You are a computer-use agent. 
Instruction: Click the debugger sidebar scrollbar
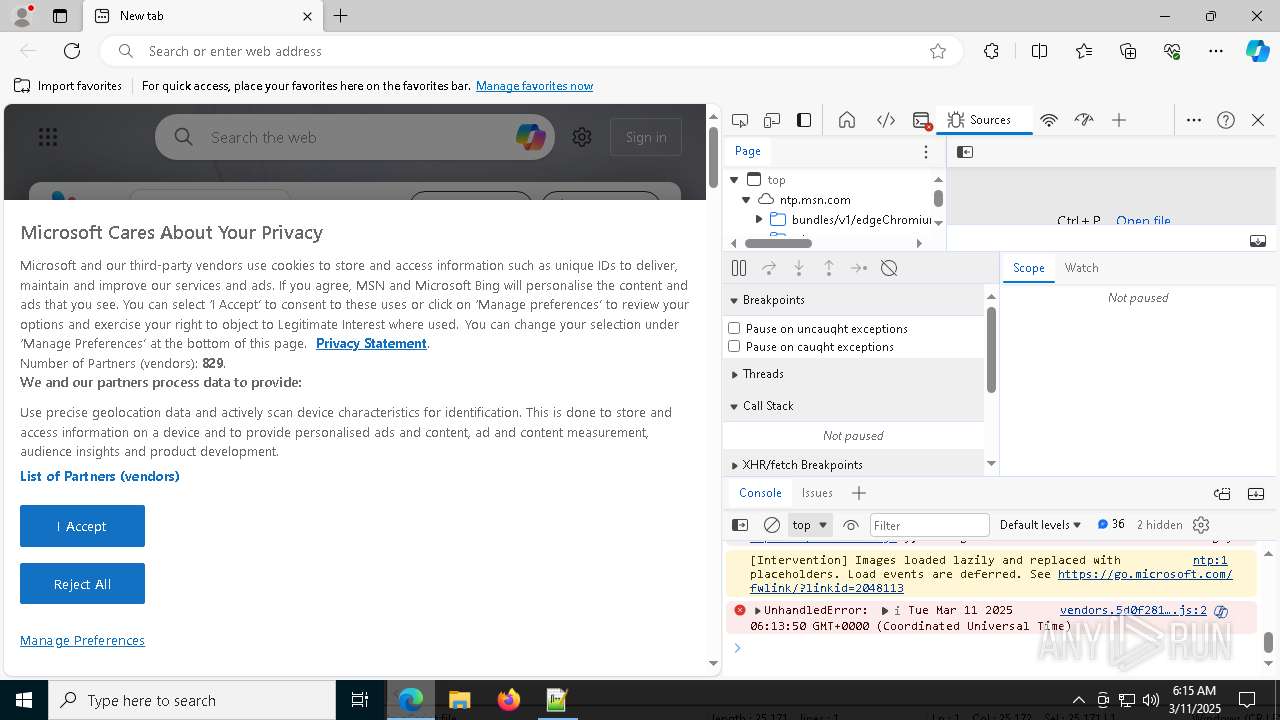coord(991,350)
